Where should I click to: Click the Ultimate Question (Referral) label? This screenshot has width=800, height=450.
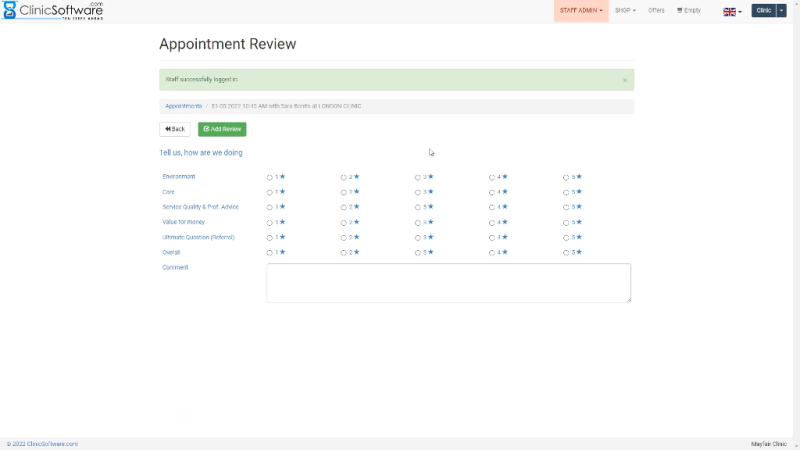(x=198, y=237)
